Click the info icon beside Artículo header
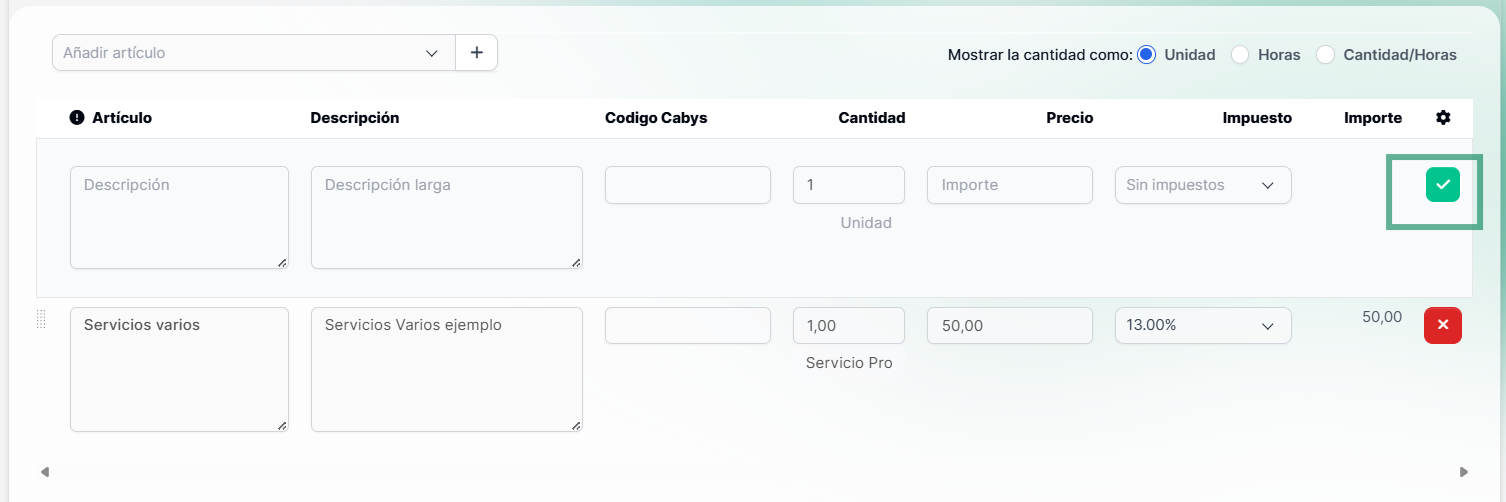The image size is (1506, 502). click(77, 118)
